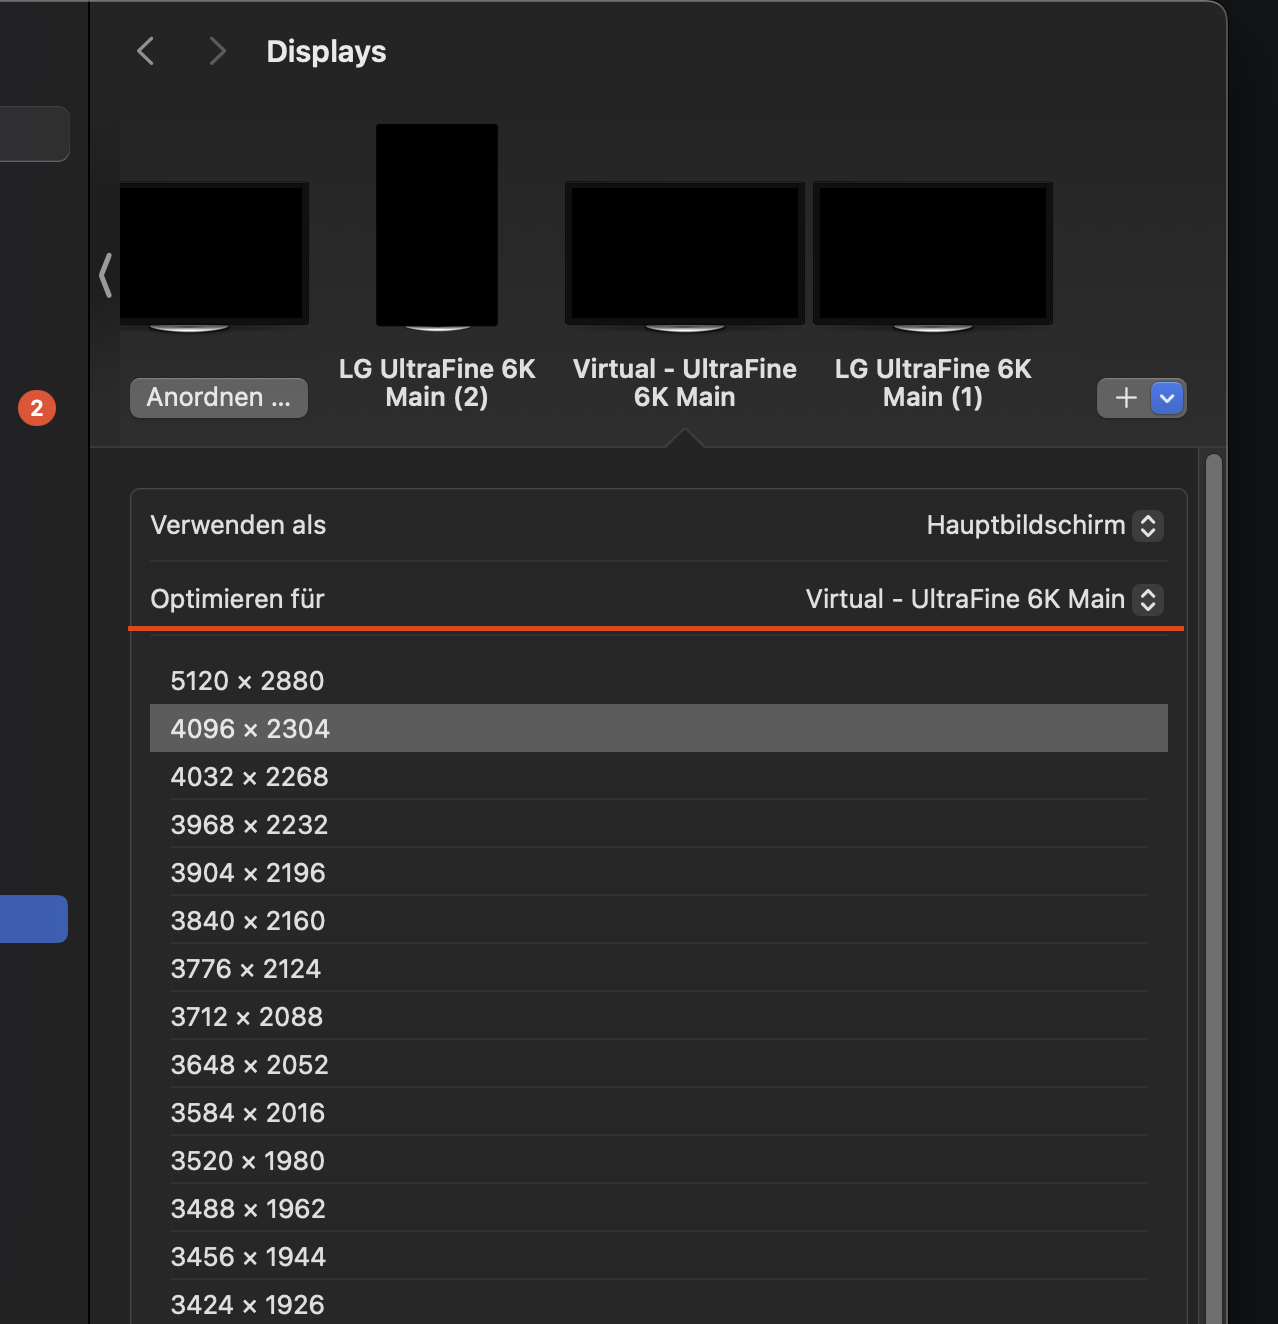Click the sidebar search field at top left
Image resolution: width=1278 pixels, height=1324 pixels.
click(33, 134)
